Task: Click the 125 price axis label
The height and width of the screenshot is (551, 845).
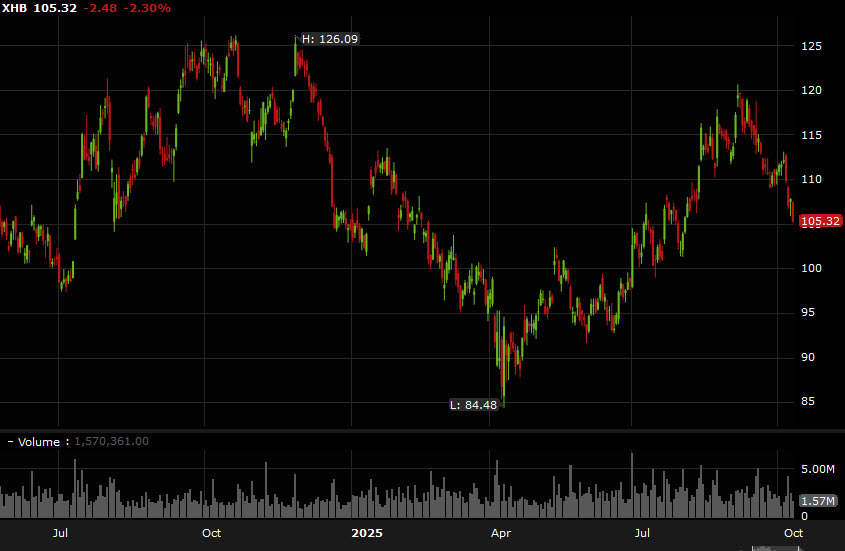Action: click(811, 46)
